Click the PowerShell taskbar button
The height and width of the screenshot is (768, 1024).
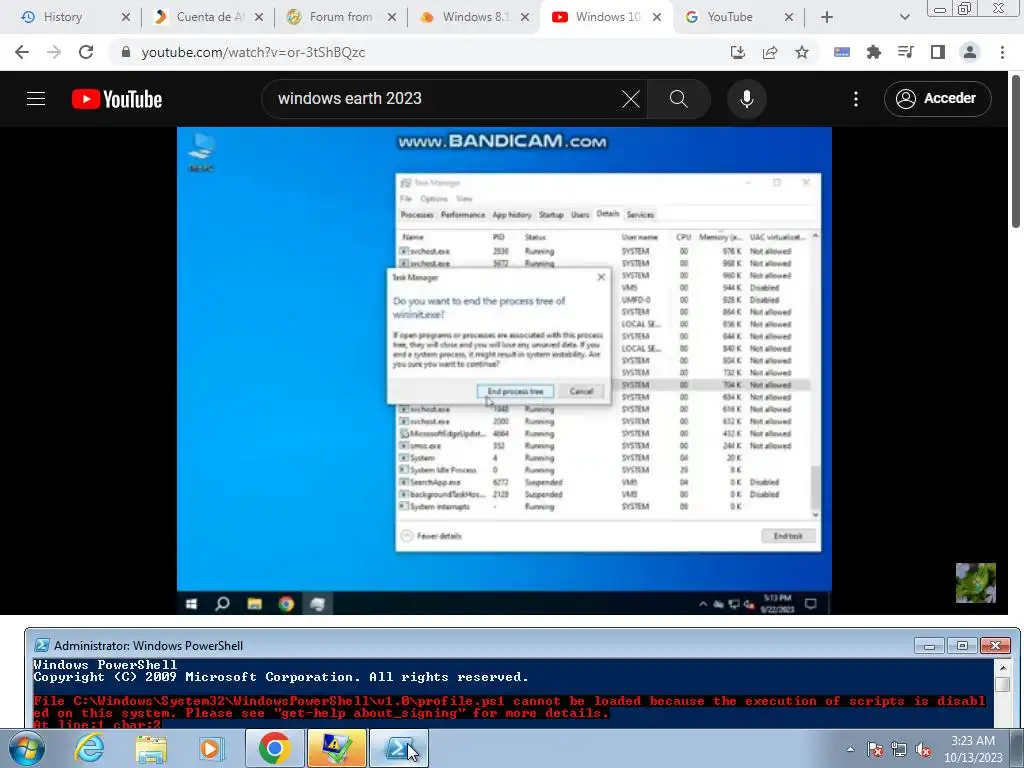399,748
